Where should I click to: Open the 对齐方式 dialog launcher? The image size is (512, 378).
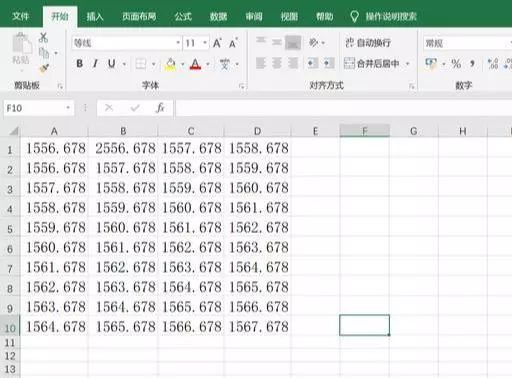click(412, 86)
